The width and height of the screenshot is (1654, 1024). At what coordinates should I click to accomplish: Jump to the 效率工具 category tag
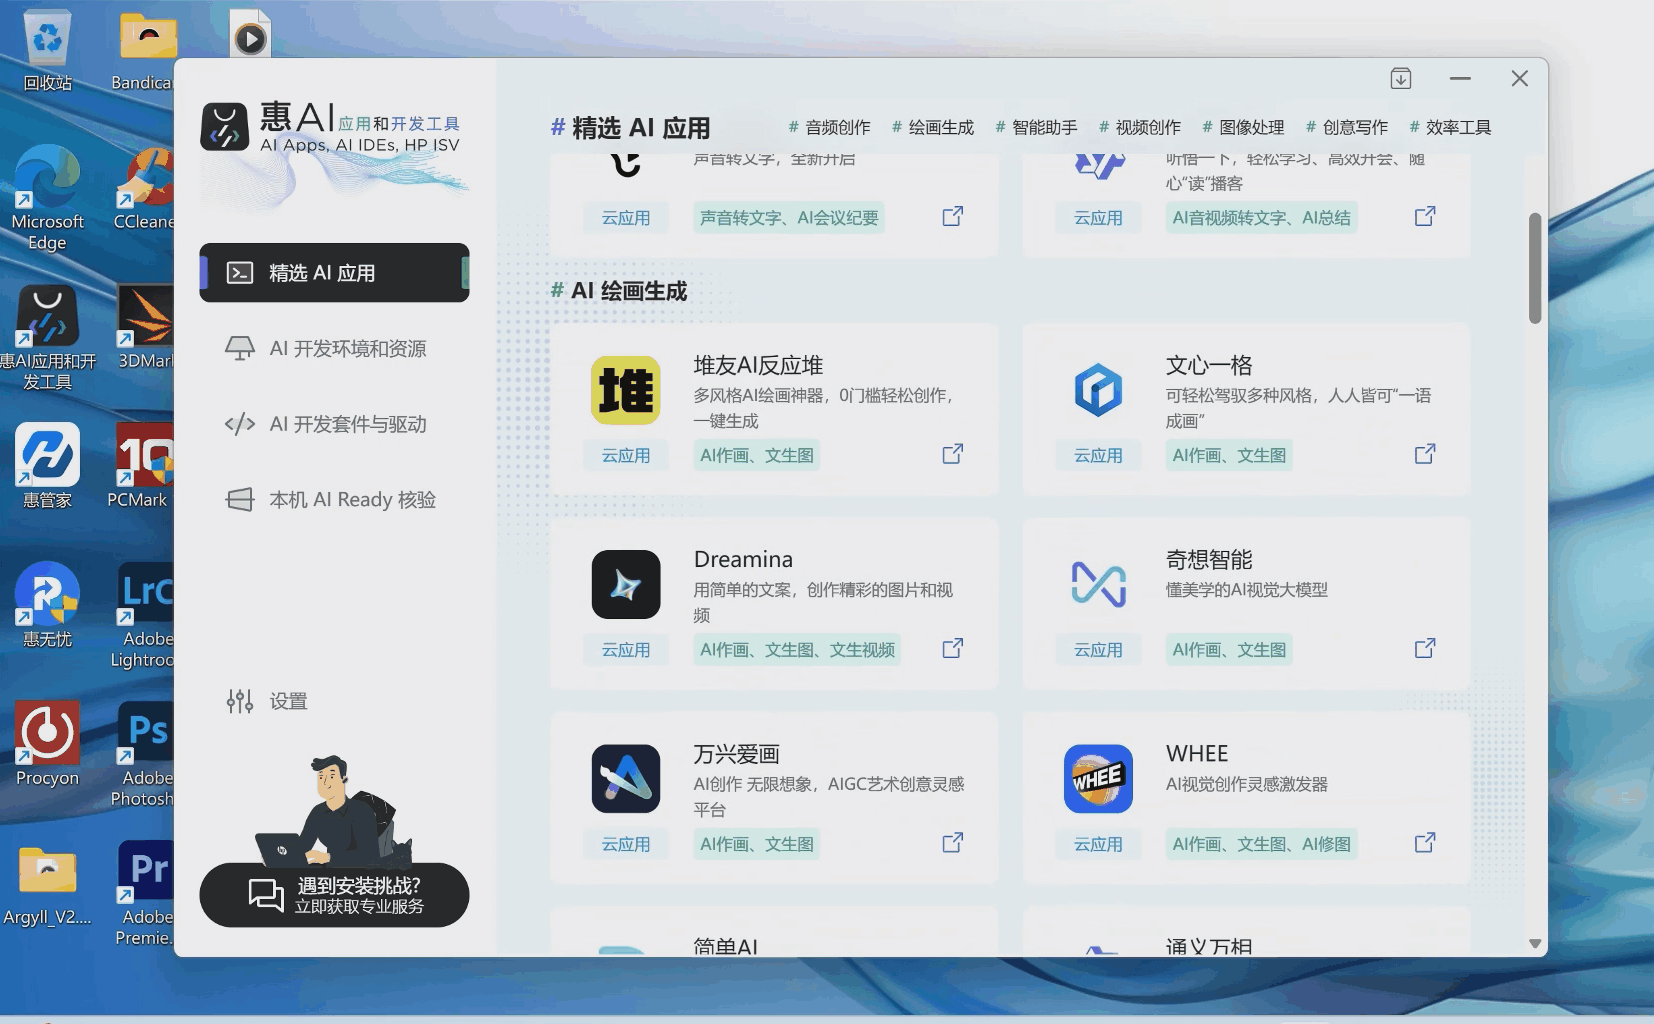(1450, 127)
